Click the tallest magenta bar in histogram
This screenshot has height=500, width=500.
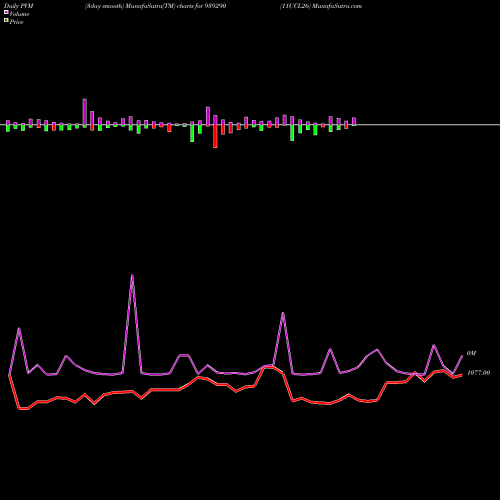(x=85, y=113)
